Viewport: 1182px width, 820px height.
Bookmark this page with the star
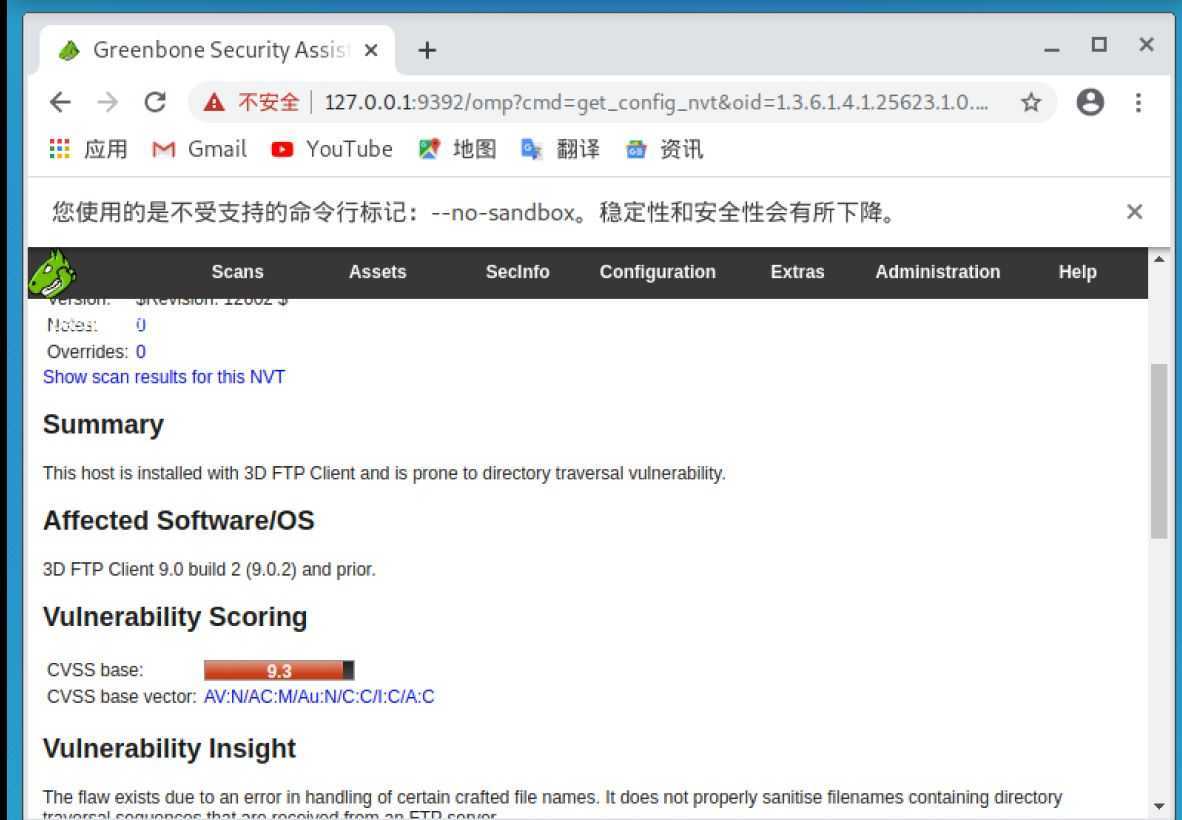pos(1030,102)
